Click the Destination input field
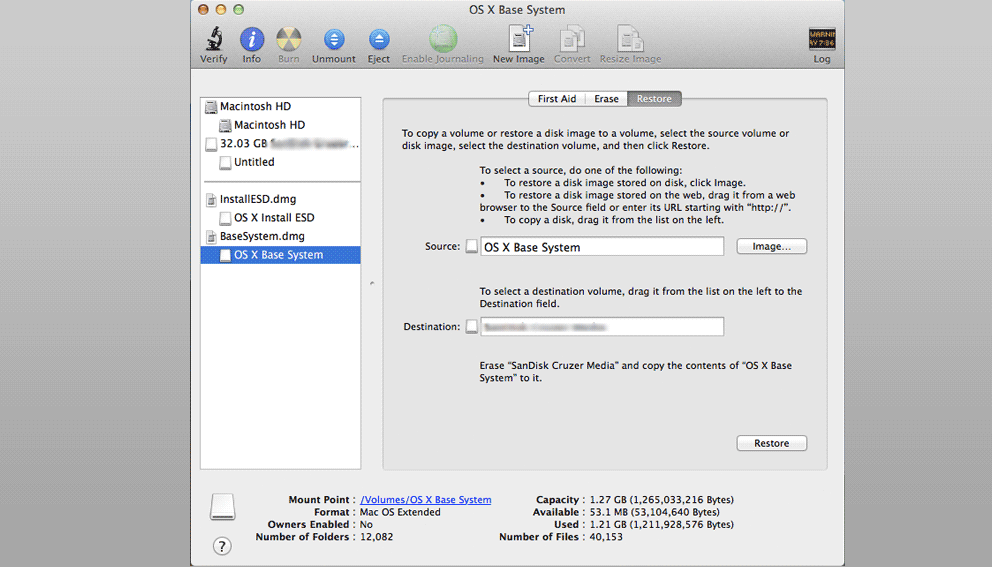992x567 pixels. (x=602, y=327)
